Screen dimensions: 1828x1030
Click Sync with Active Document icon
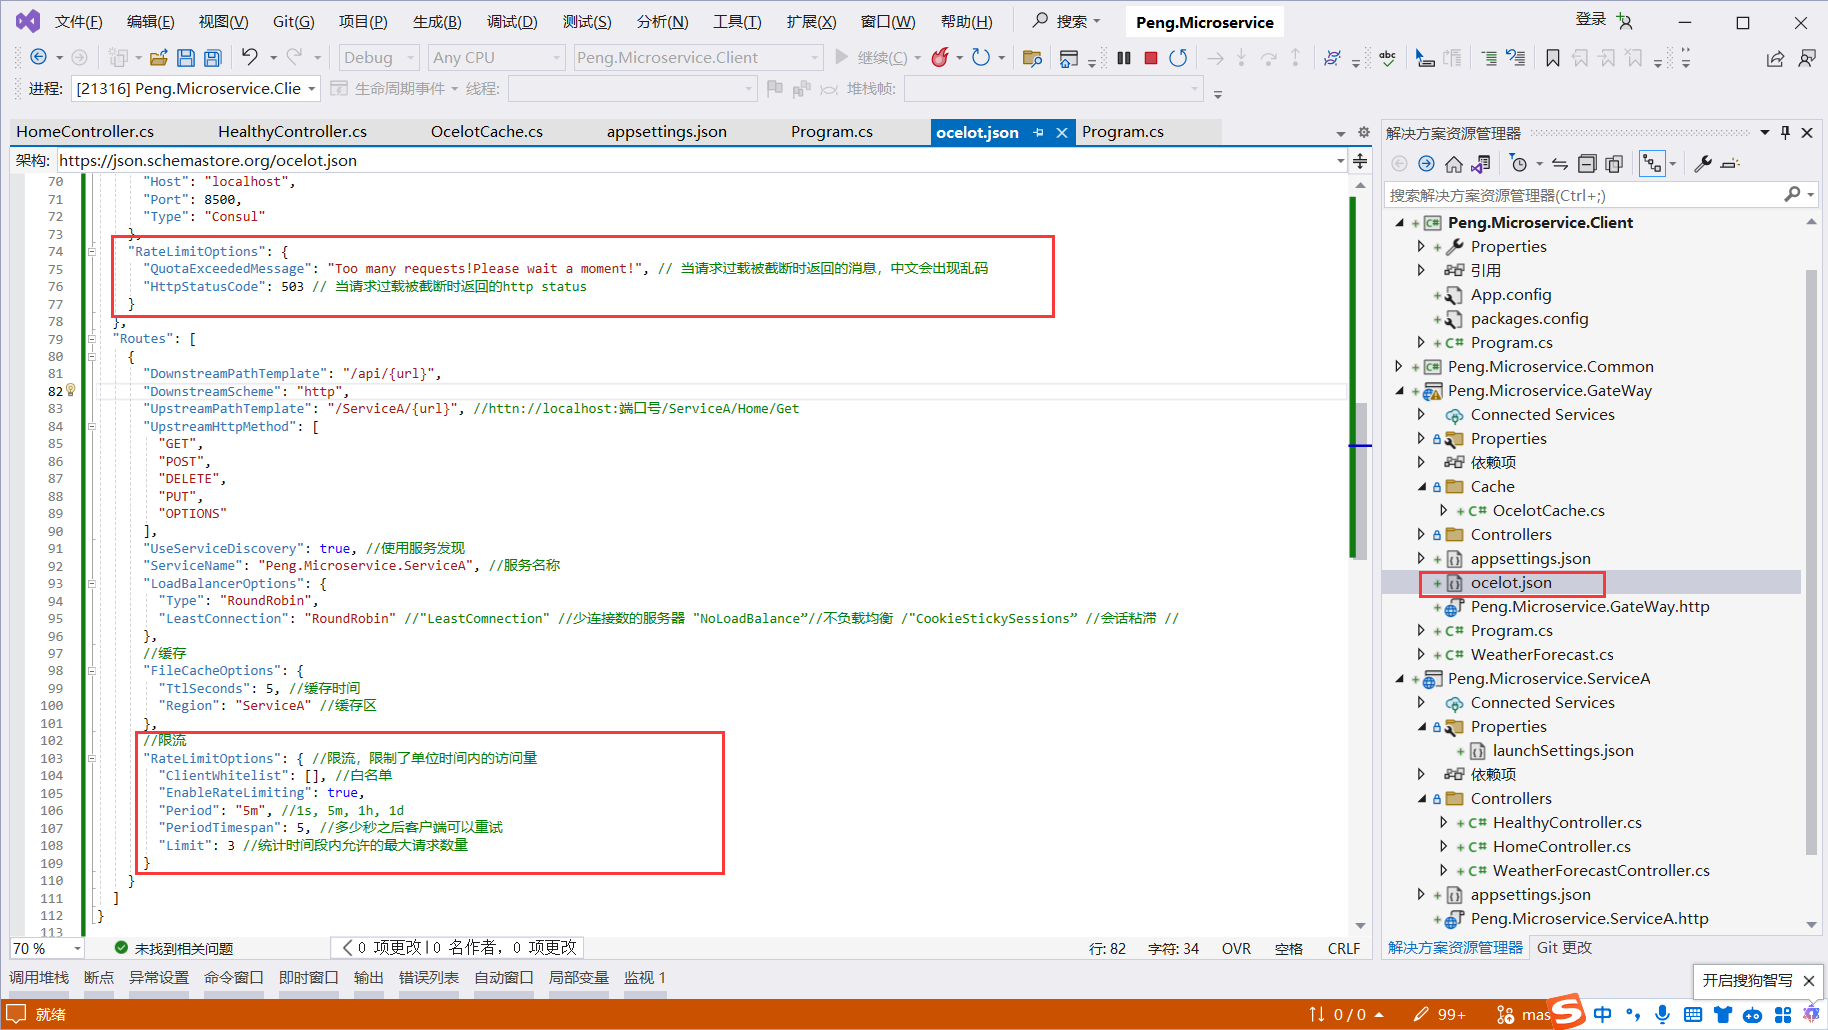point(1560,164)
